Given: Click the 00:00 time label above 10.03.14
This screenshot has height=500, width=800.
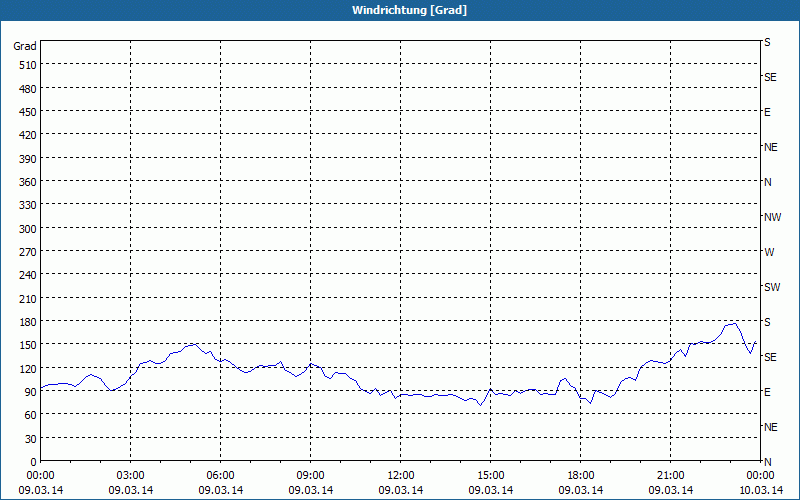Looking at the screenshot, I should 760,476.
